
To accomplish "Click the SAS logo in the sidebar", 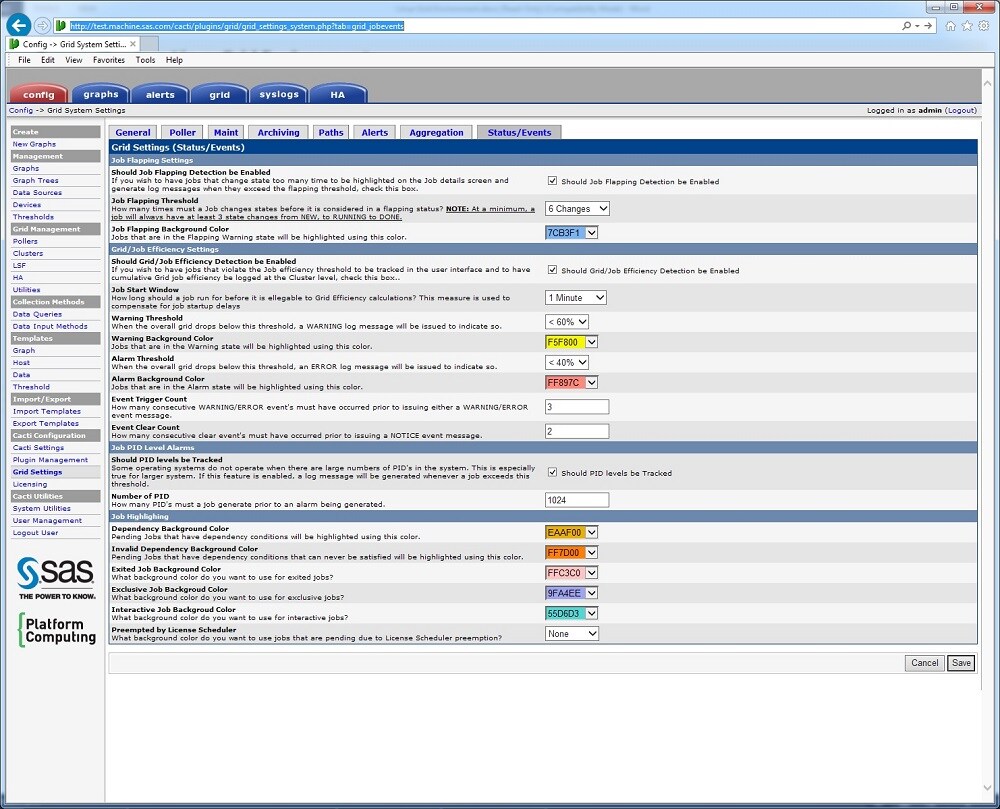I will pyautogui.click(x=55, y=571).
